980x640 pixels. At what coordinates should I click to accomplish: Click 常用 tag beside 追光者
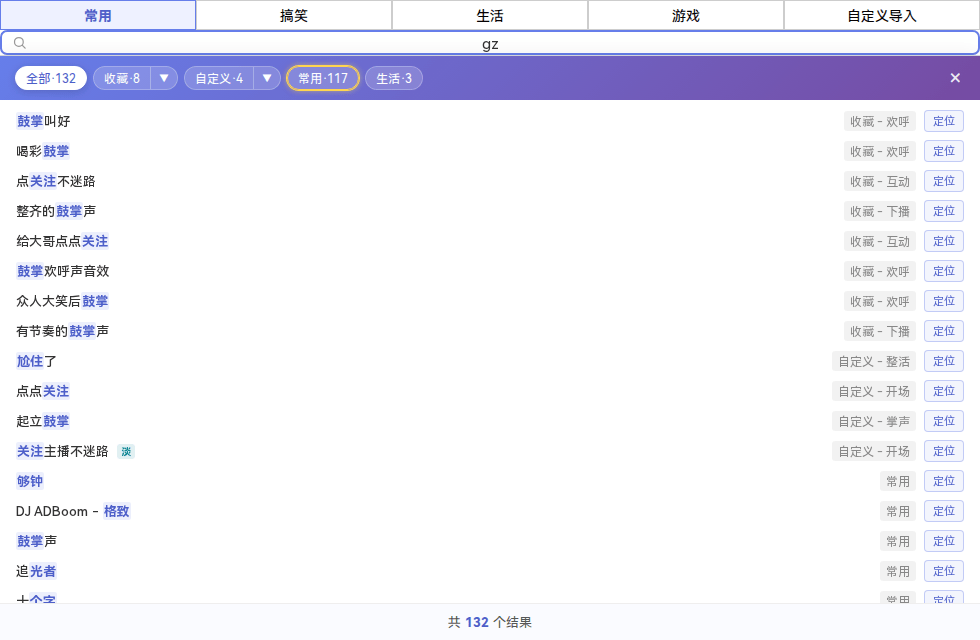click(x=898, y=571)
